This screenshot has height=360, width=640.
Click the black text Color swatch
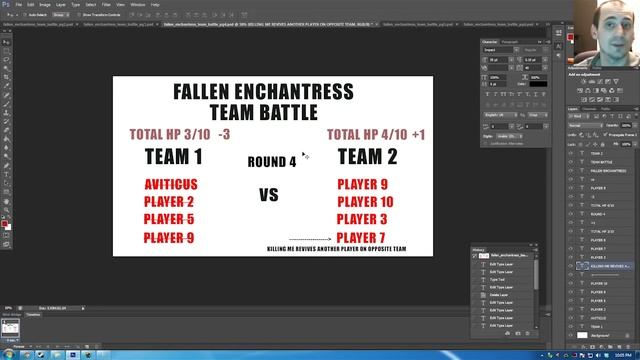(538, 84)
